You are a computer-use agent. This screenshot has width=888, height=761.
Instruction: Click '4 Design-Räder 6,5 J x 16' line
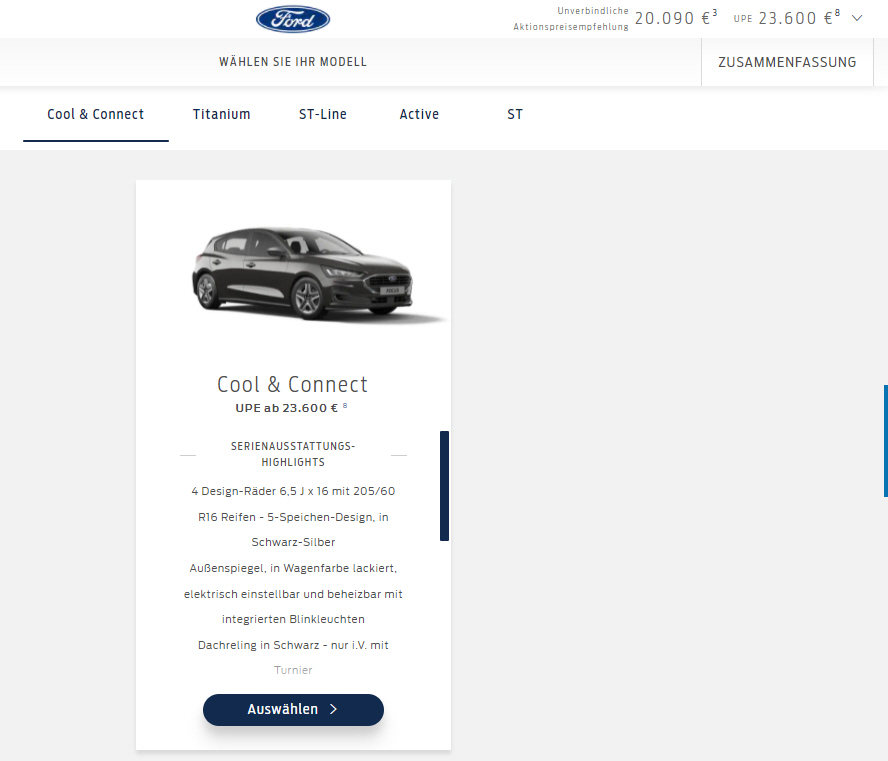point(293,491)
